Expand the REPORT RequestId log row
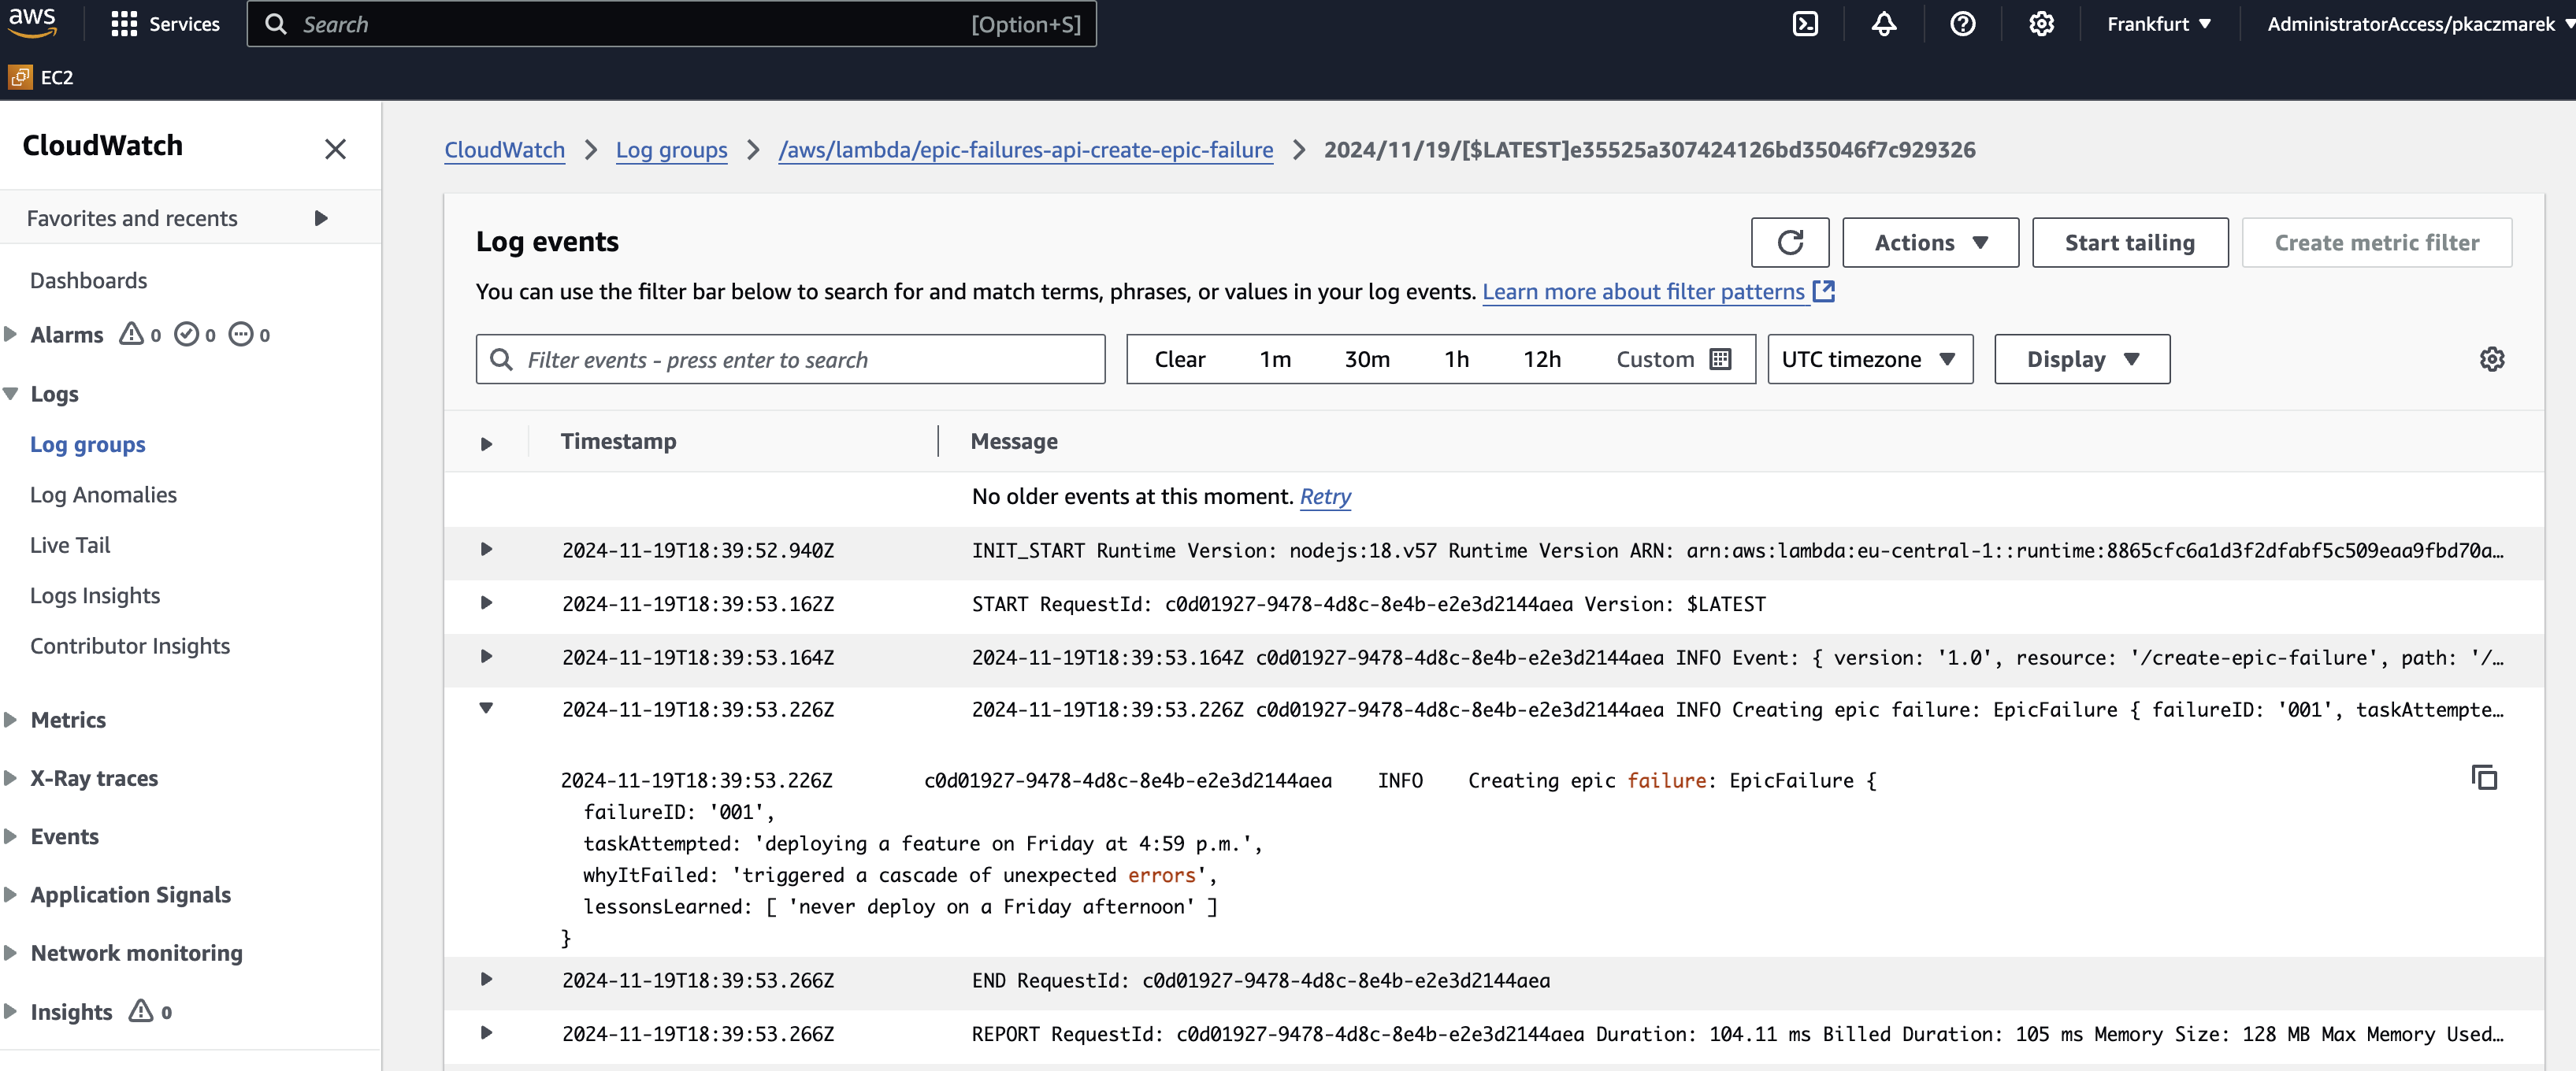Image resolution: width=2576 pixels, height=1071 pixels. pyautogui.click(x=486, y=1032)
